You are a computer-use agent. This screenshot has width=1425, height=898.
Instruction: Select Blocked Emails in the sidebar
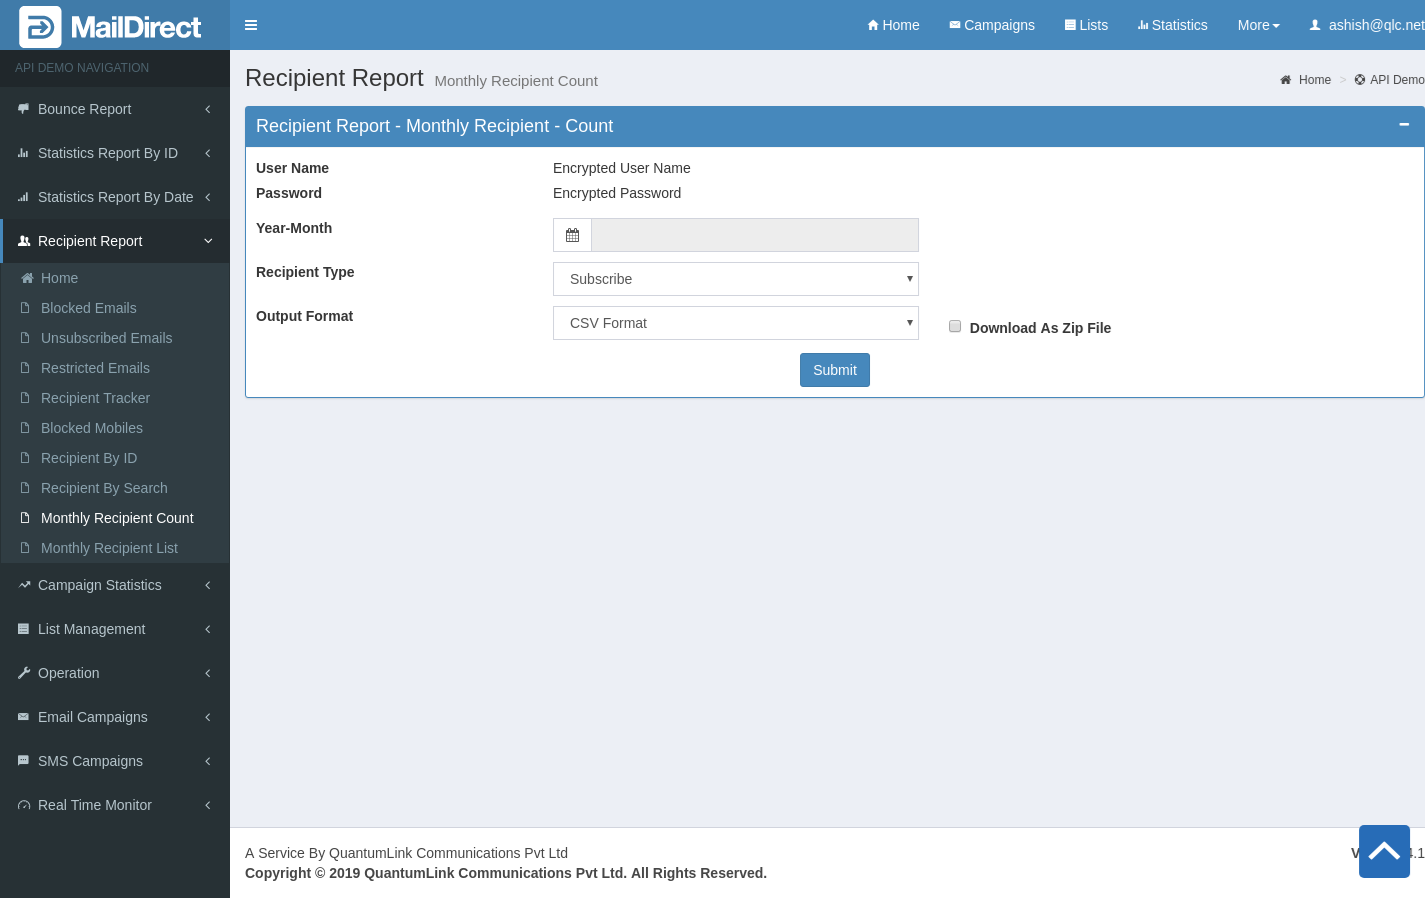point(88,308)
